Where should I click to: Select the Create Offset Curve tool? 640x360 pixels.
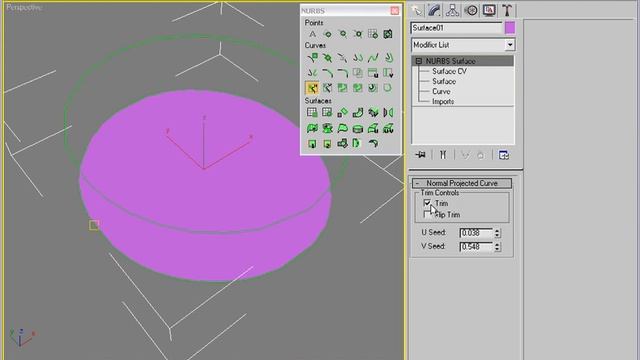pyautogui.click(x=388, y=58)
